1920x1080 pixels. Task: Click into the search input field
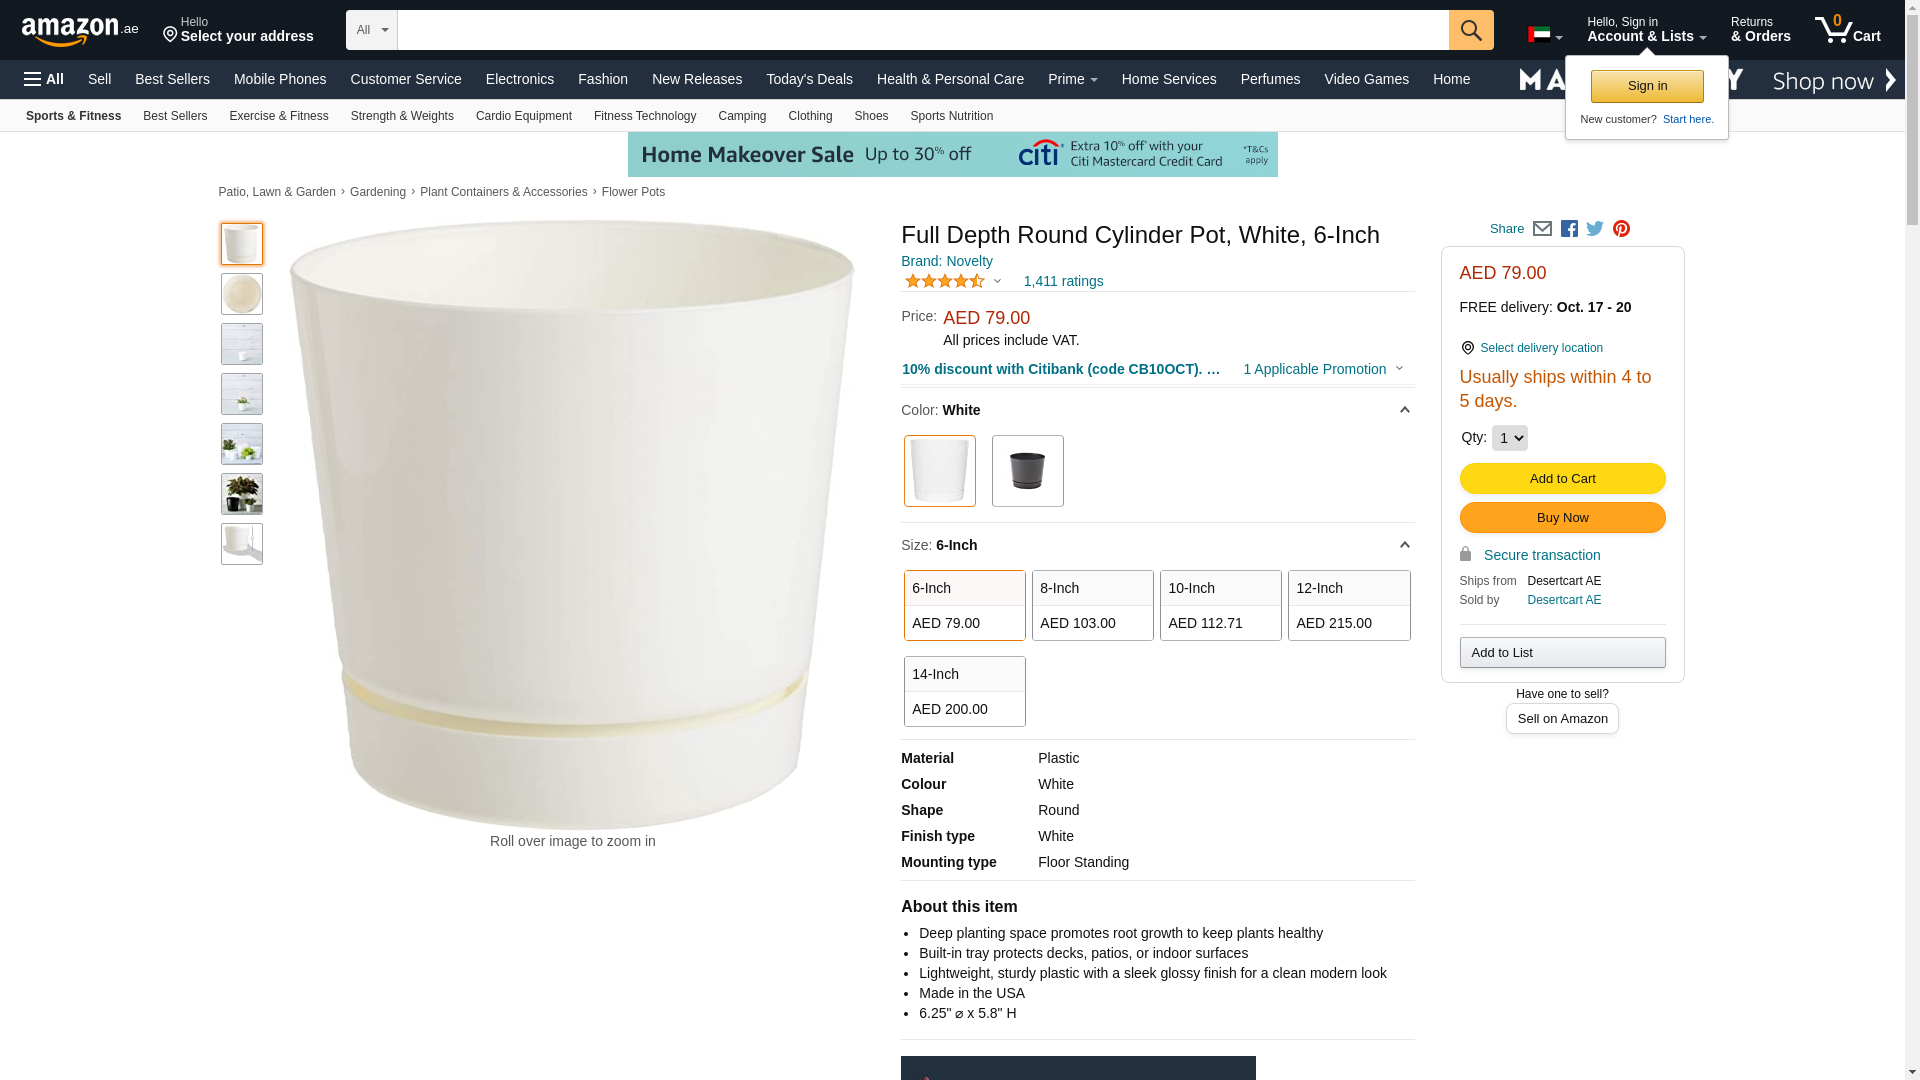tap(922, 30)
